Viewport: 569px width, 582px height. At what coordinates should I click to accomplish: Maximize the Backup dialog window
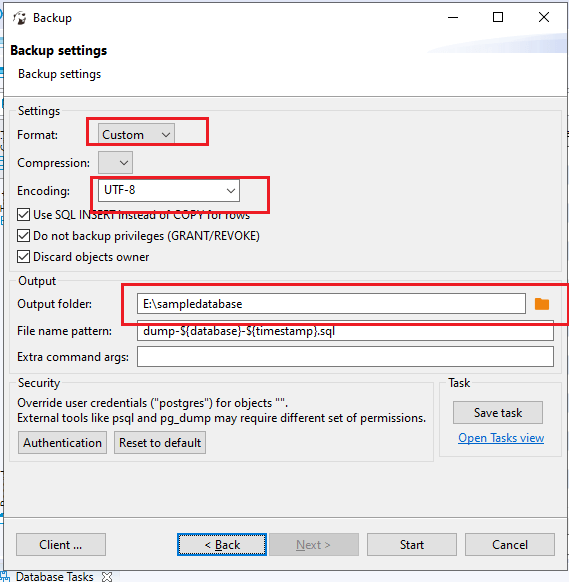[498, 17]
